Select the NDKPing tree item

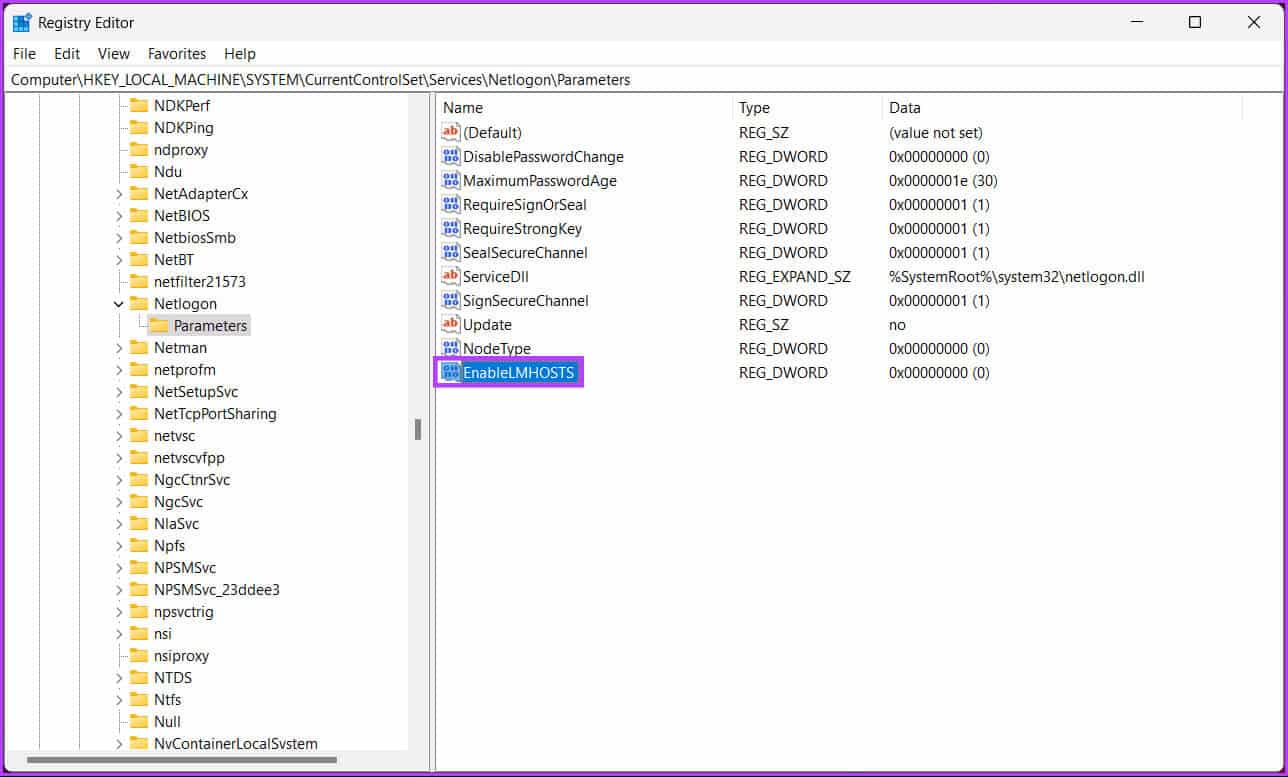point(184,128)
